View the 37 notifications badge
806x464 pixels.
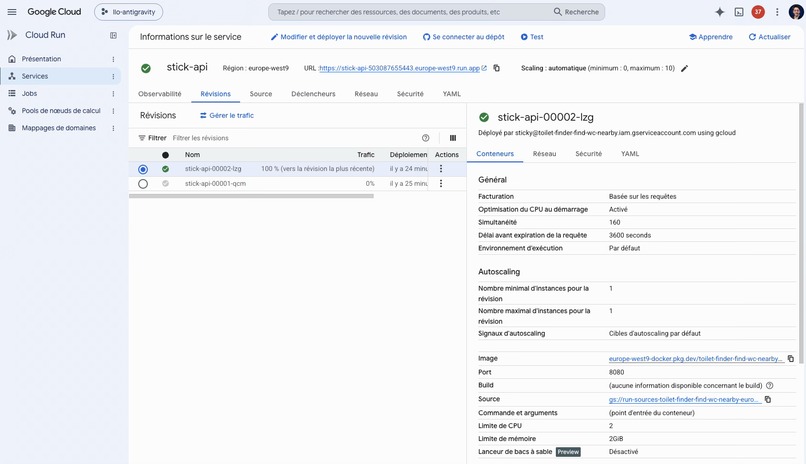point(758,12)
